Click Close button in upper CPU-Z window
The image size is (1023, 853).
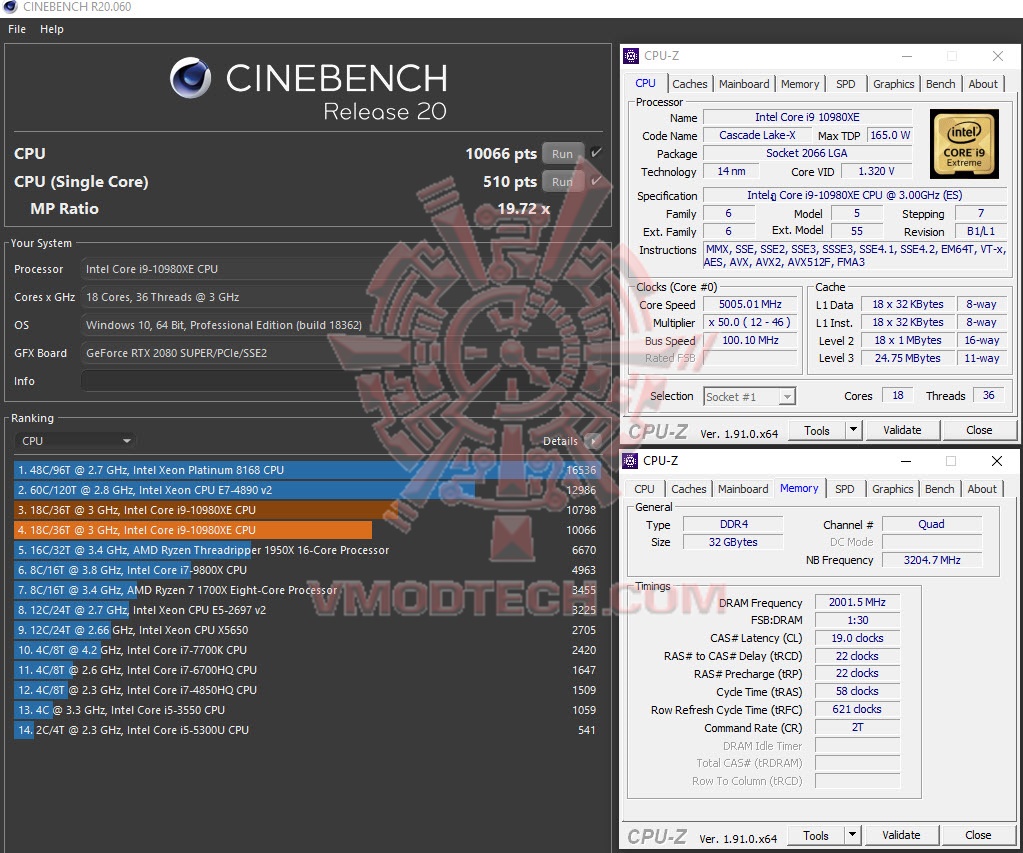point(979,430)
